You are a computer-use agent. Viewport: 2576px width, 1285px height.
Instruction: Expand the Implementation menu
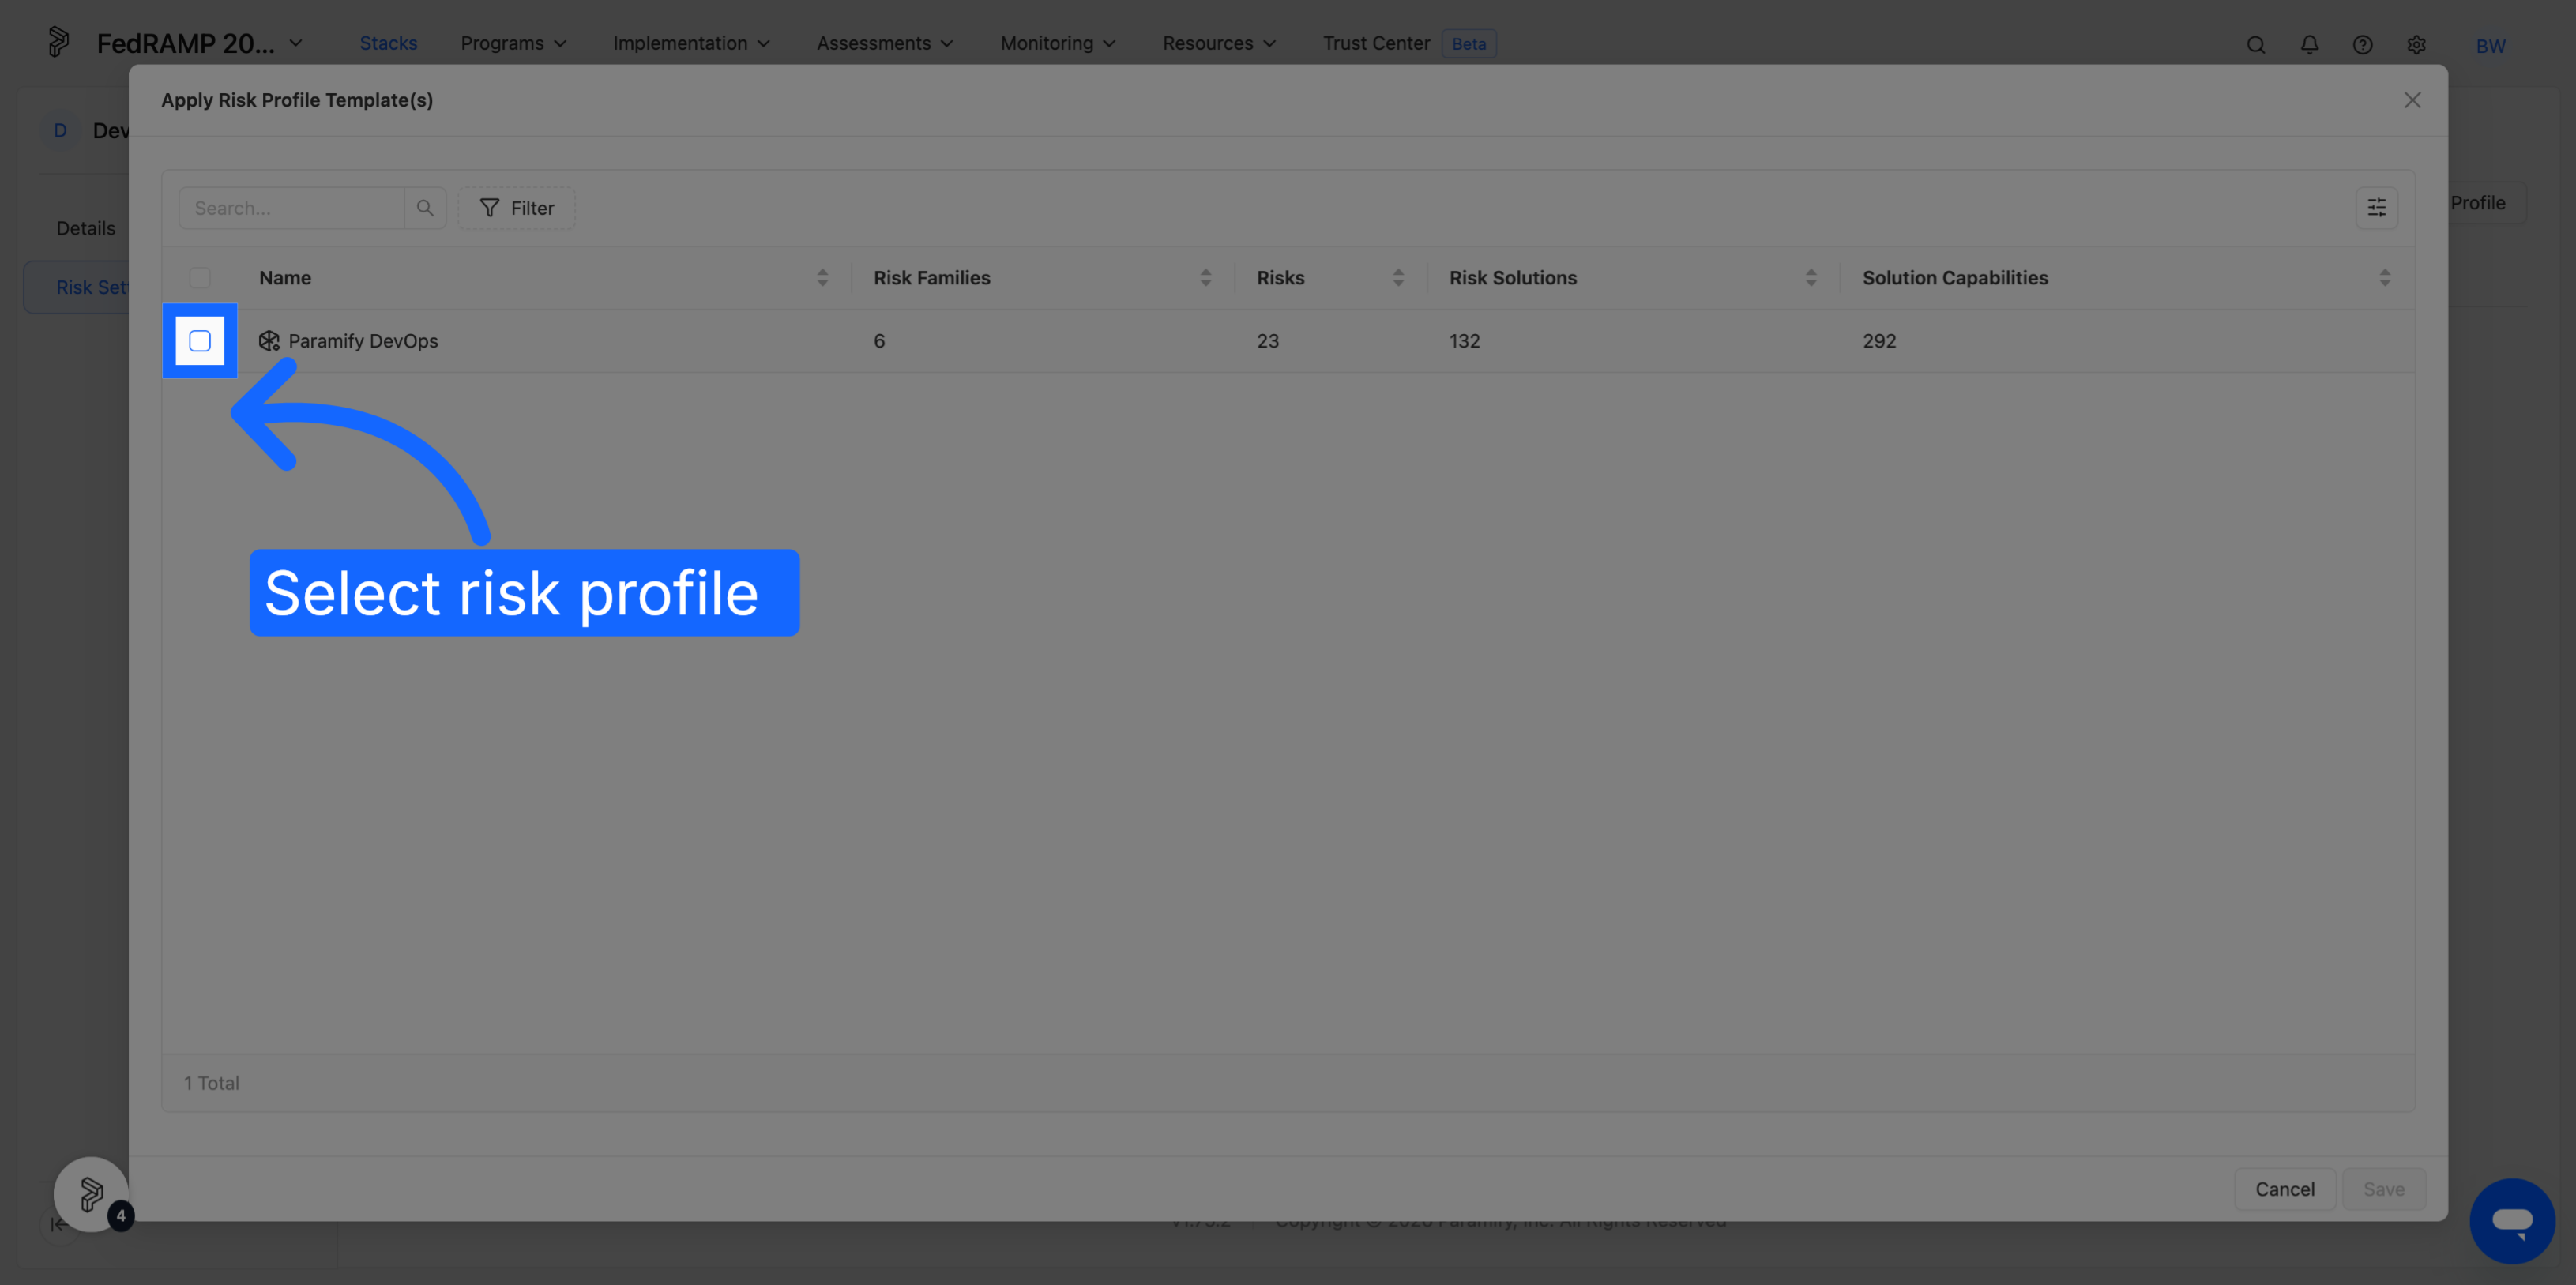tap(692, 43)
